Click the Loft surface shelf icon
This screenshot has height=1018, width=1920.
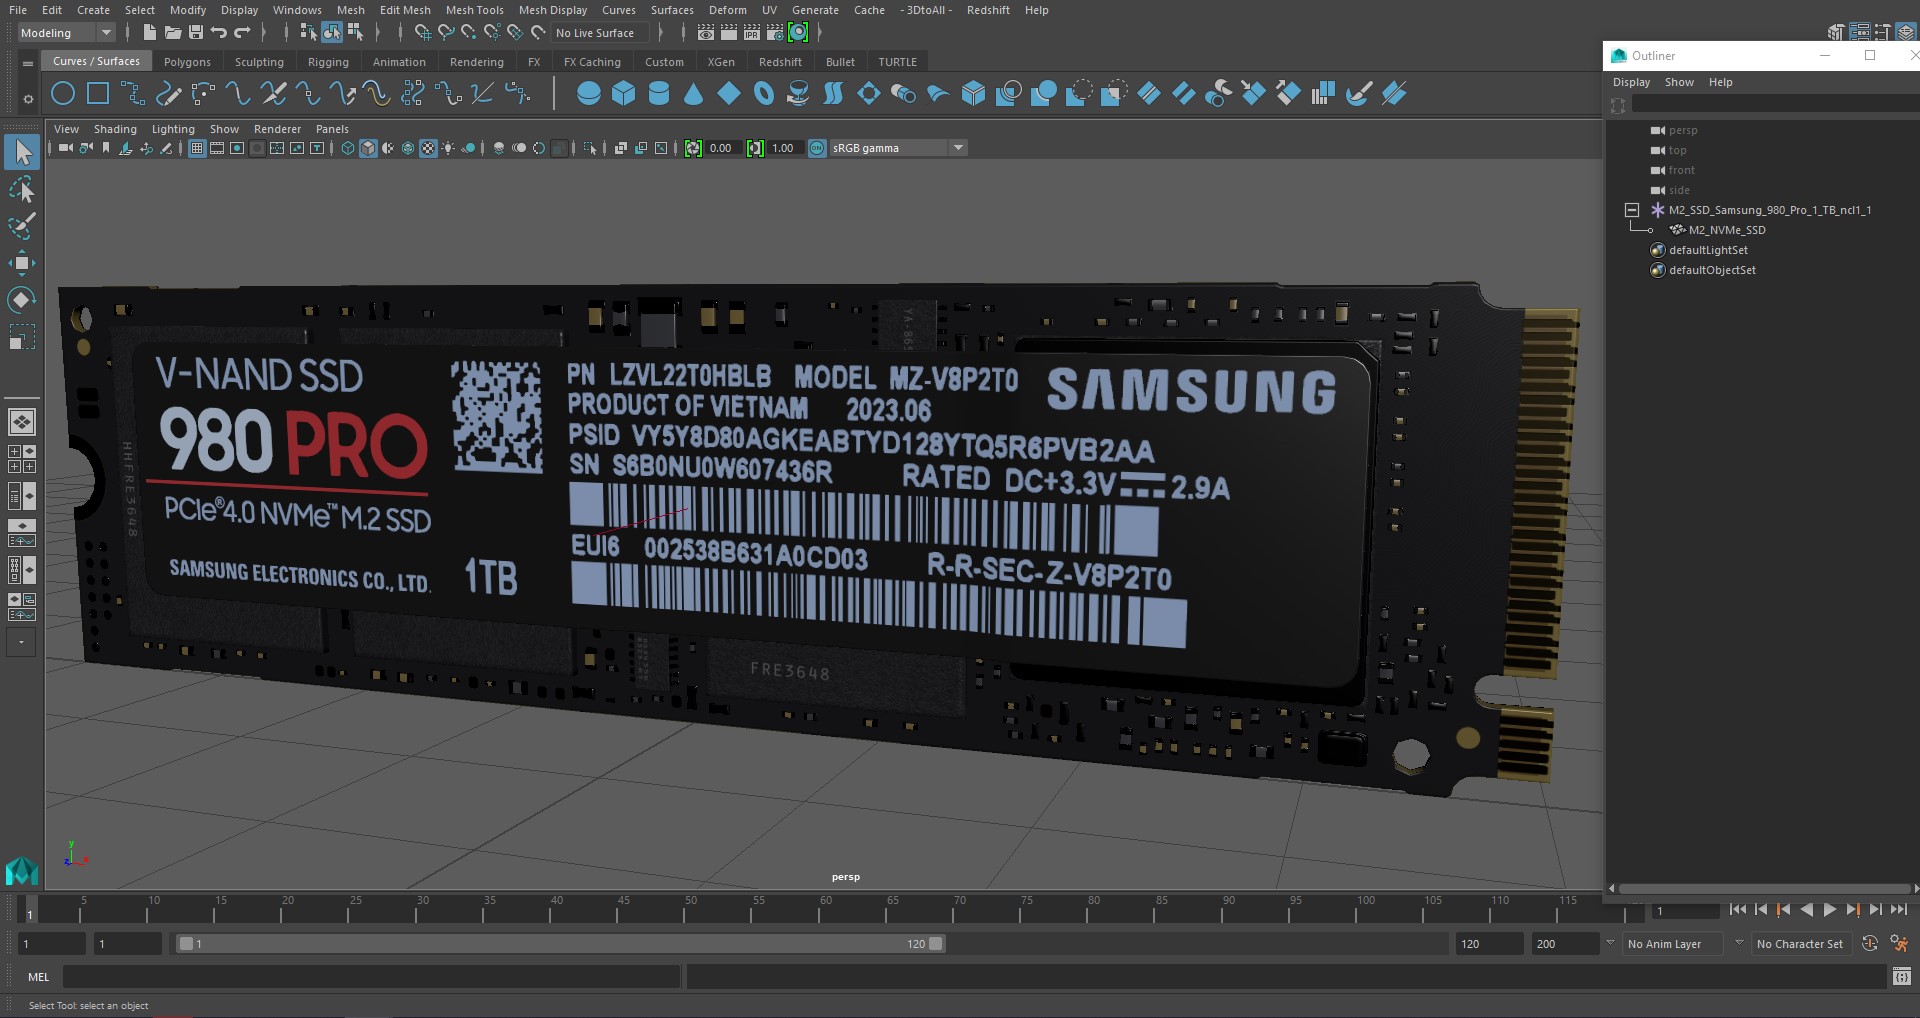(833, 94)
